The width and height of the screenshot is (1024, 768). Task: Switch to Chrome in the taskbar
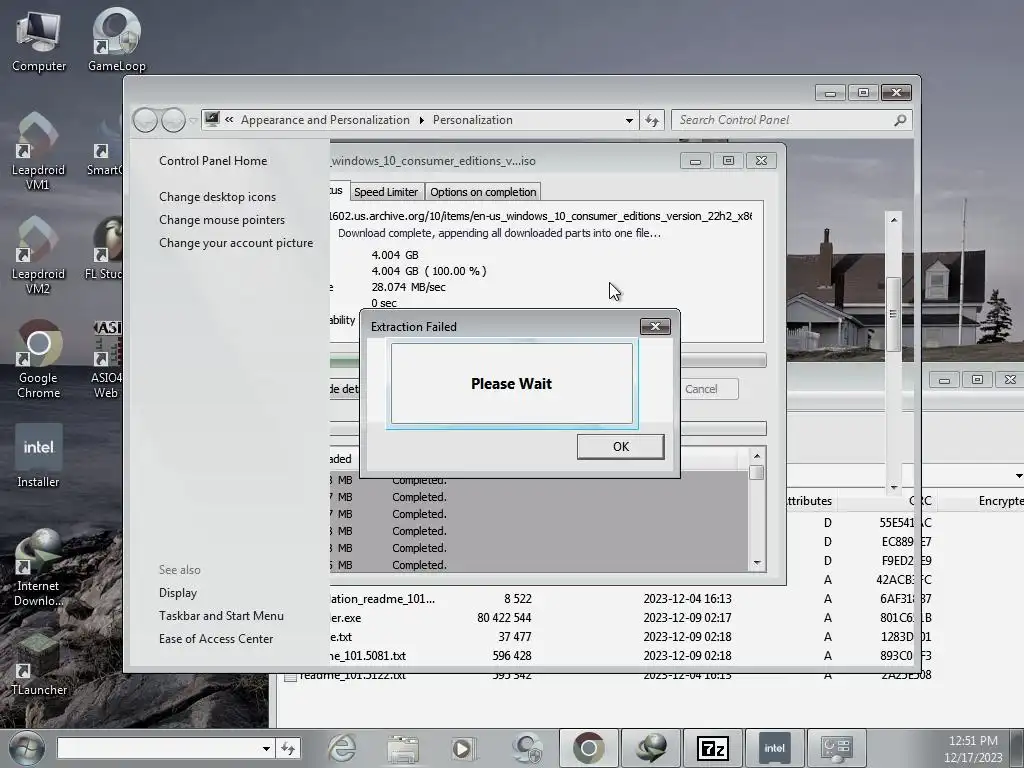(588, 748)
